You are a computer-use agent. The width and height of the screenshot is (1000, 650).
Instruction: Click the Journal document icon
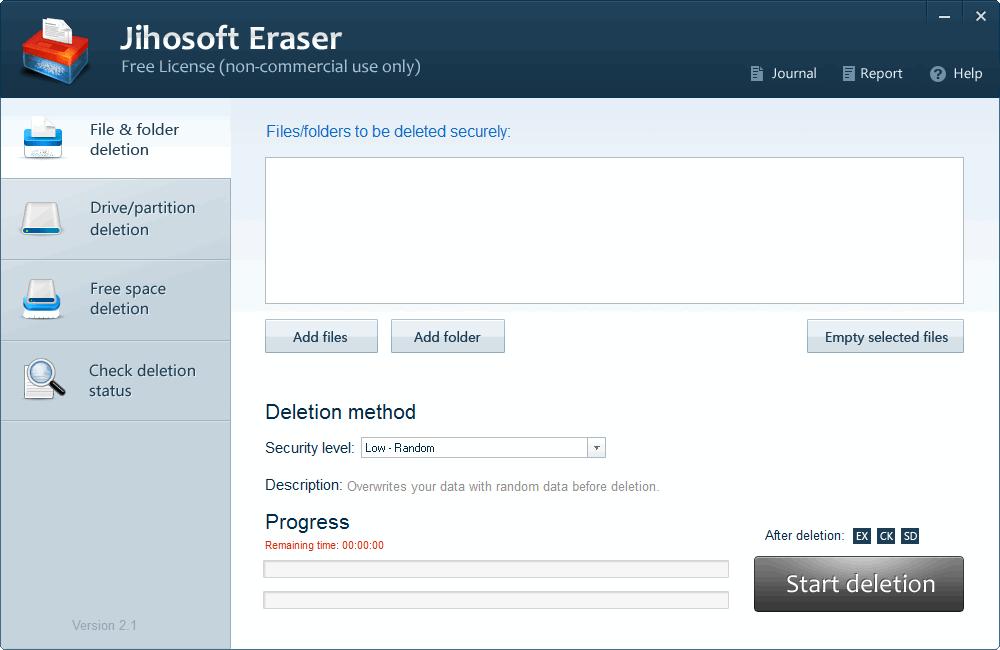pyautogui.click(x=756, y=73)
